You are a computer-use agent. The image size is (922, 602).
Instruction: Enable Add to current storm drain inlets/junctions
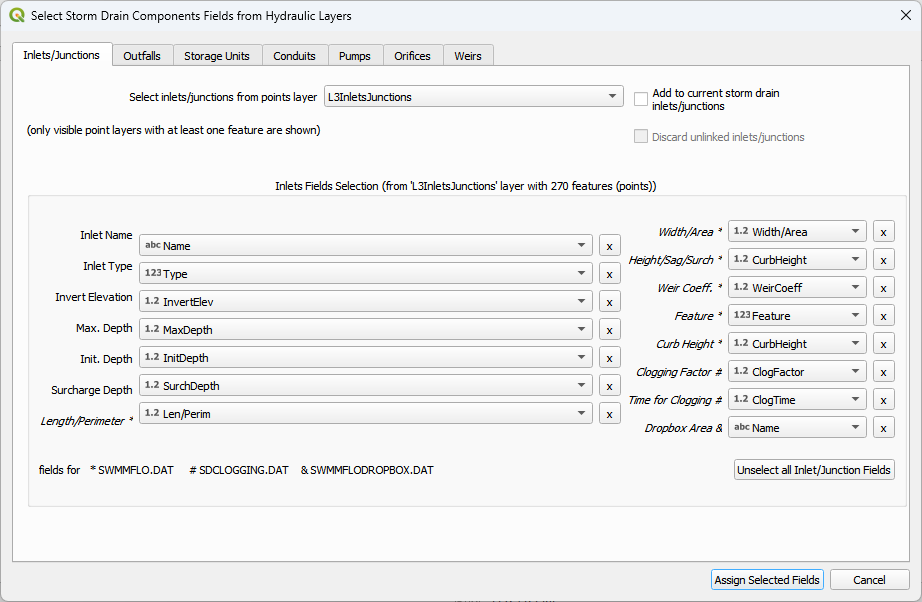click(x=641, y=99)
